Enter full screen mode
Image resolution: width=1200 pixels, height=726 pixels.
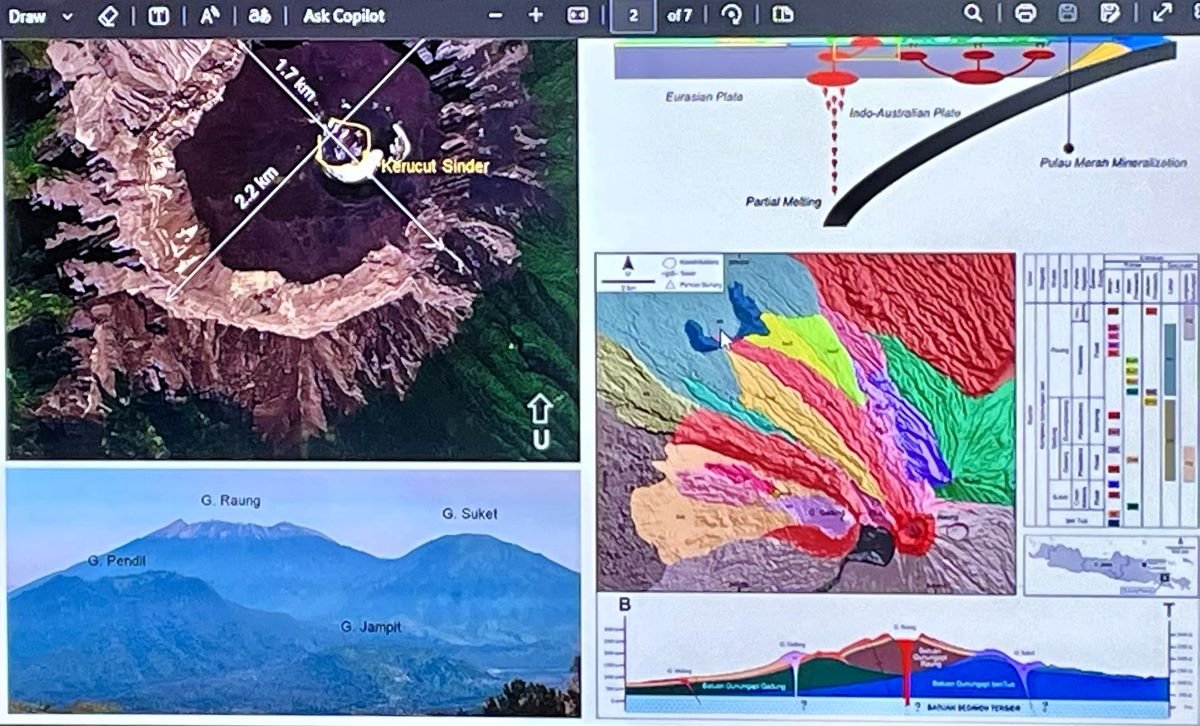point(1162,13)
